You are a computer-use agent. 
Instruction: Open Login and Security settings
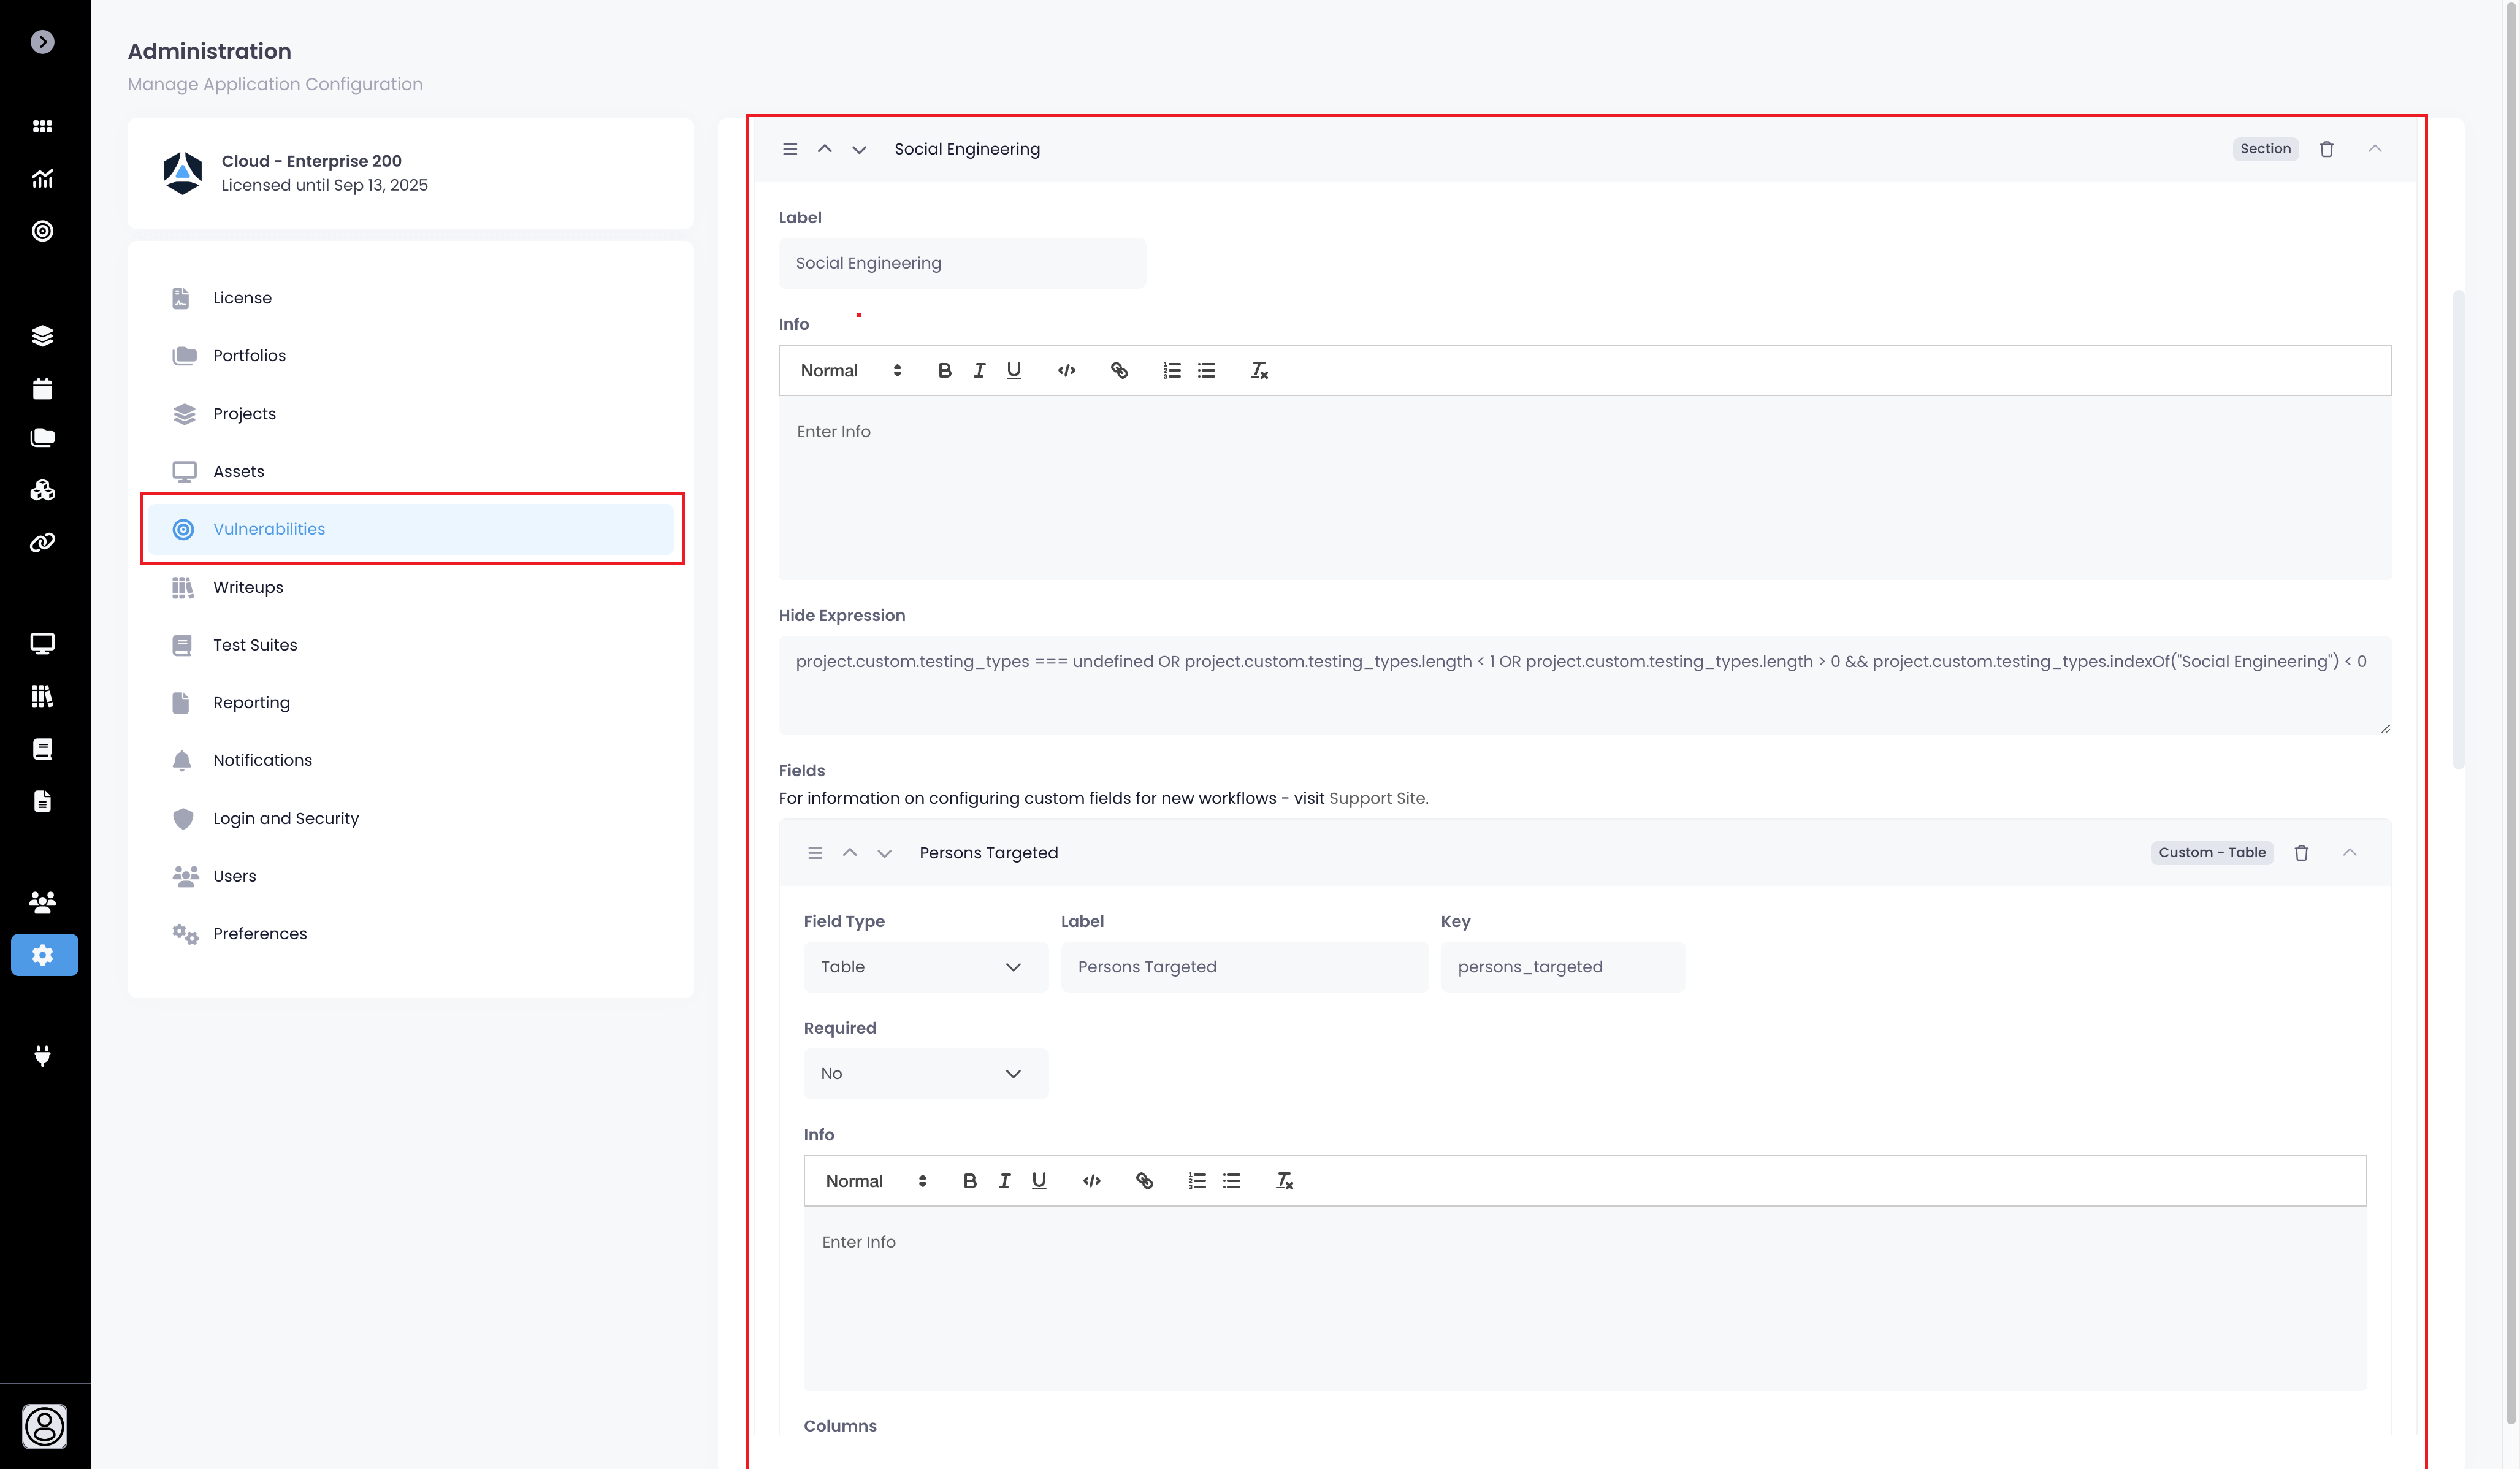coord(285,818)
